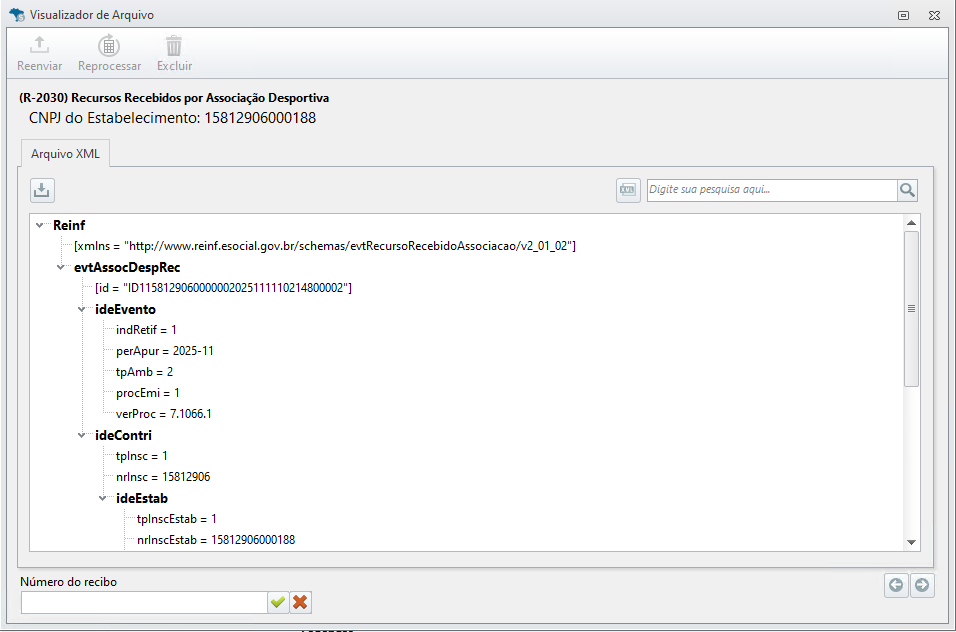Select the ideEvento tree label
The image size is (956, 632).
click(x=125, y=310)
